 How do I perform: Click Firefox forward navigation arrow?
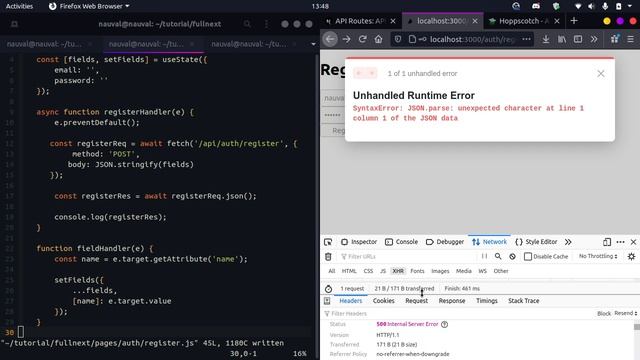pyautogui.click(x=346, y=39)
